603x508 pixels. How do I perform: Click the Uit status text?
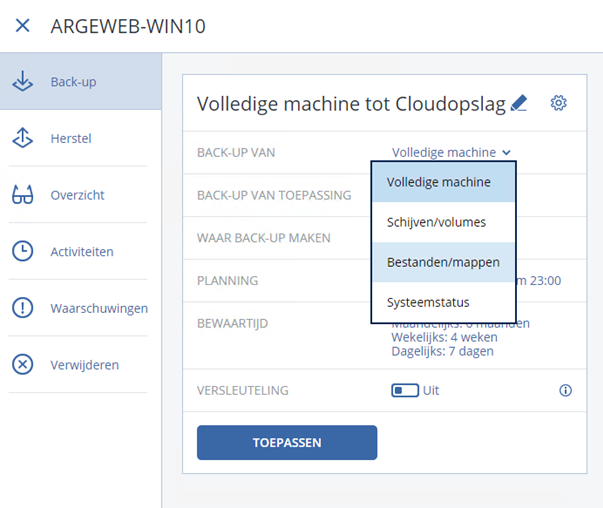click(431, 390)
